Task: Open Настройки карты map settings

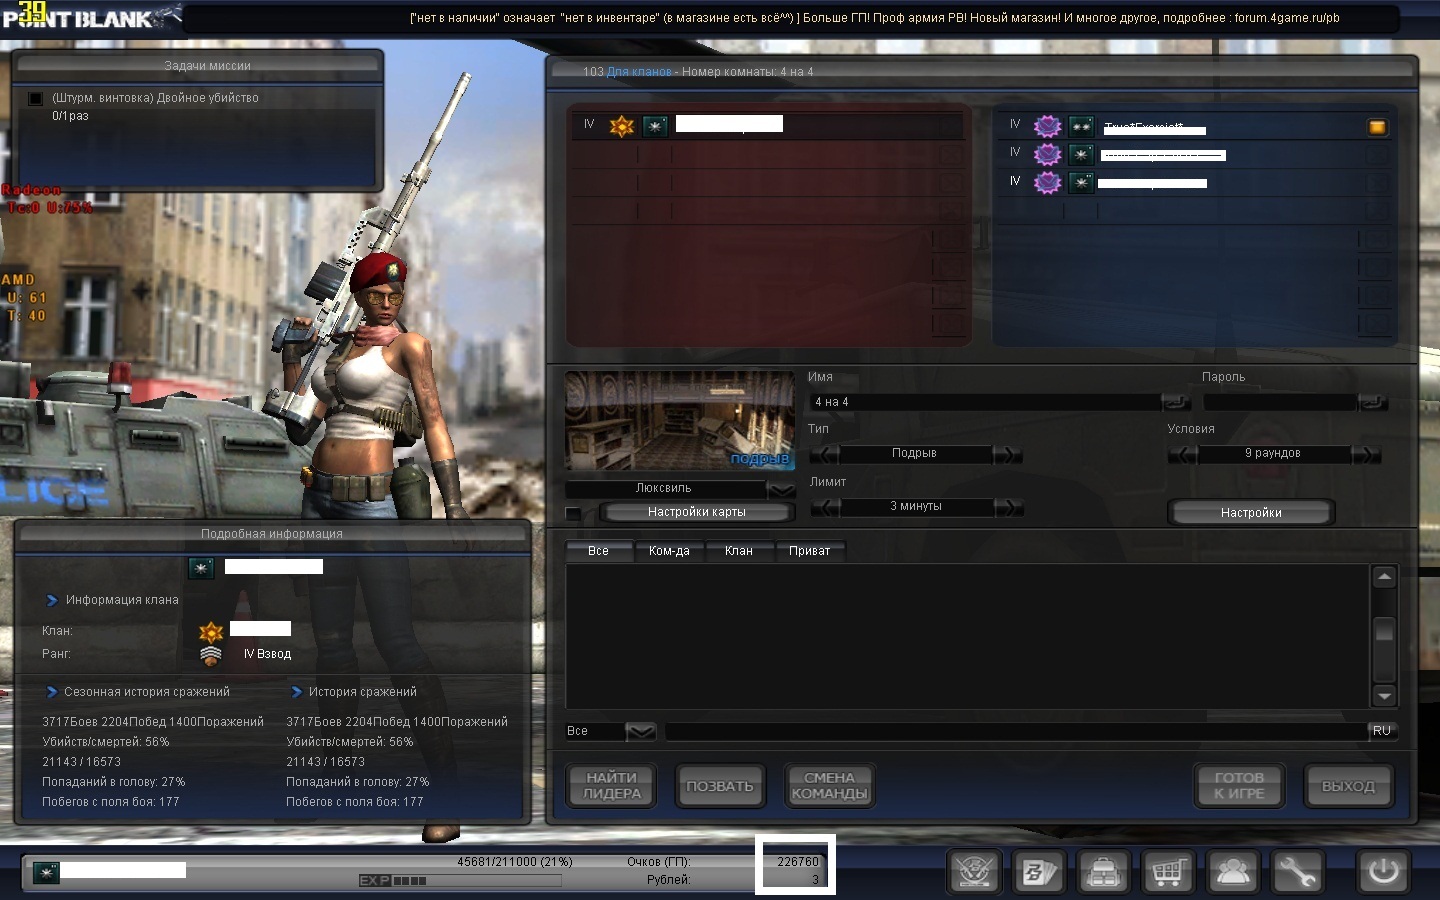Action: pyautogui.click(x=697, y=512)
